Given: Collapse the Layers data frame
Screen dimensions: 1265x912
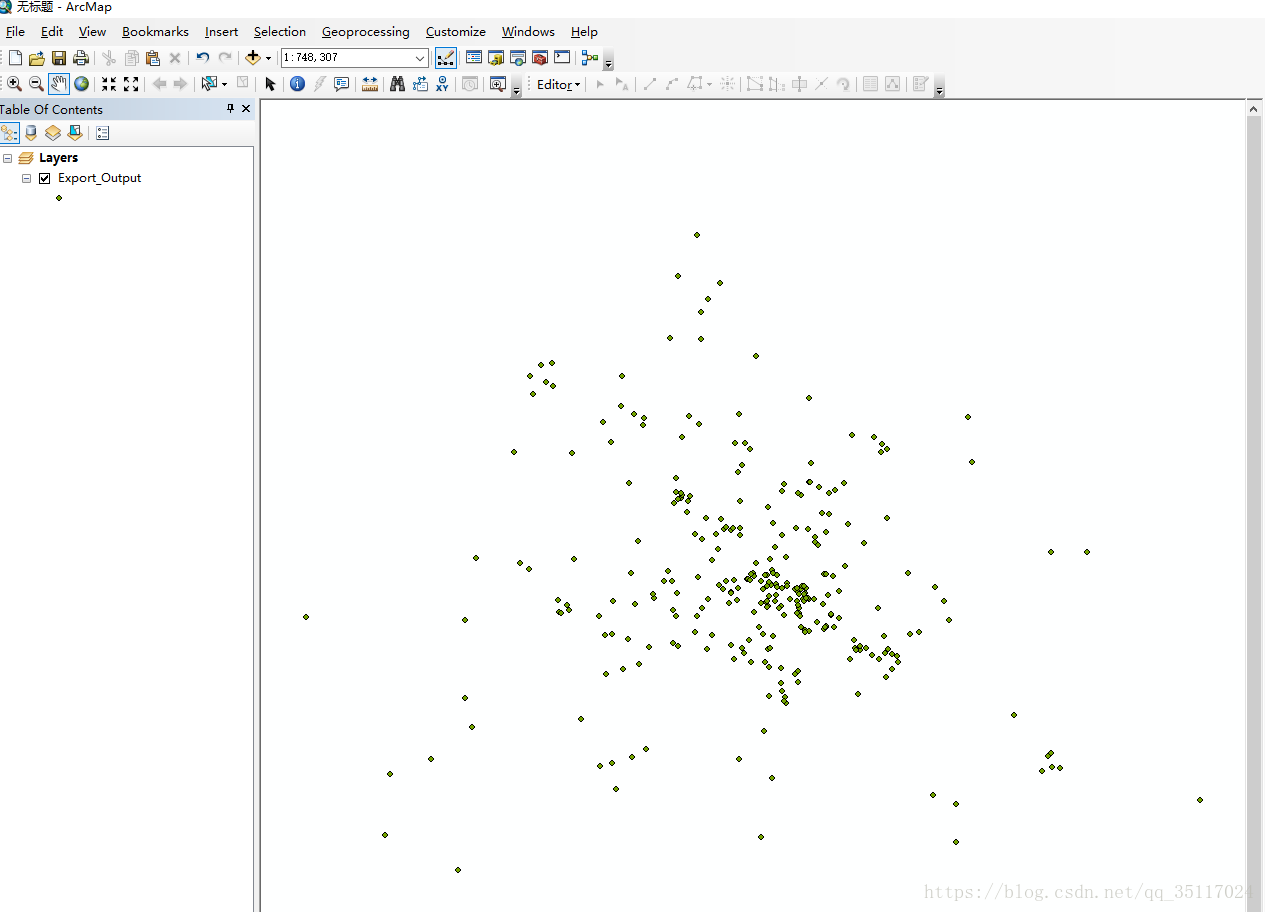Looking at the screenshot, I should tap(8, 158).
